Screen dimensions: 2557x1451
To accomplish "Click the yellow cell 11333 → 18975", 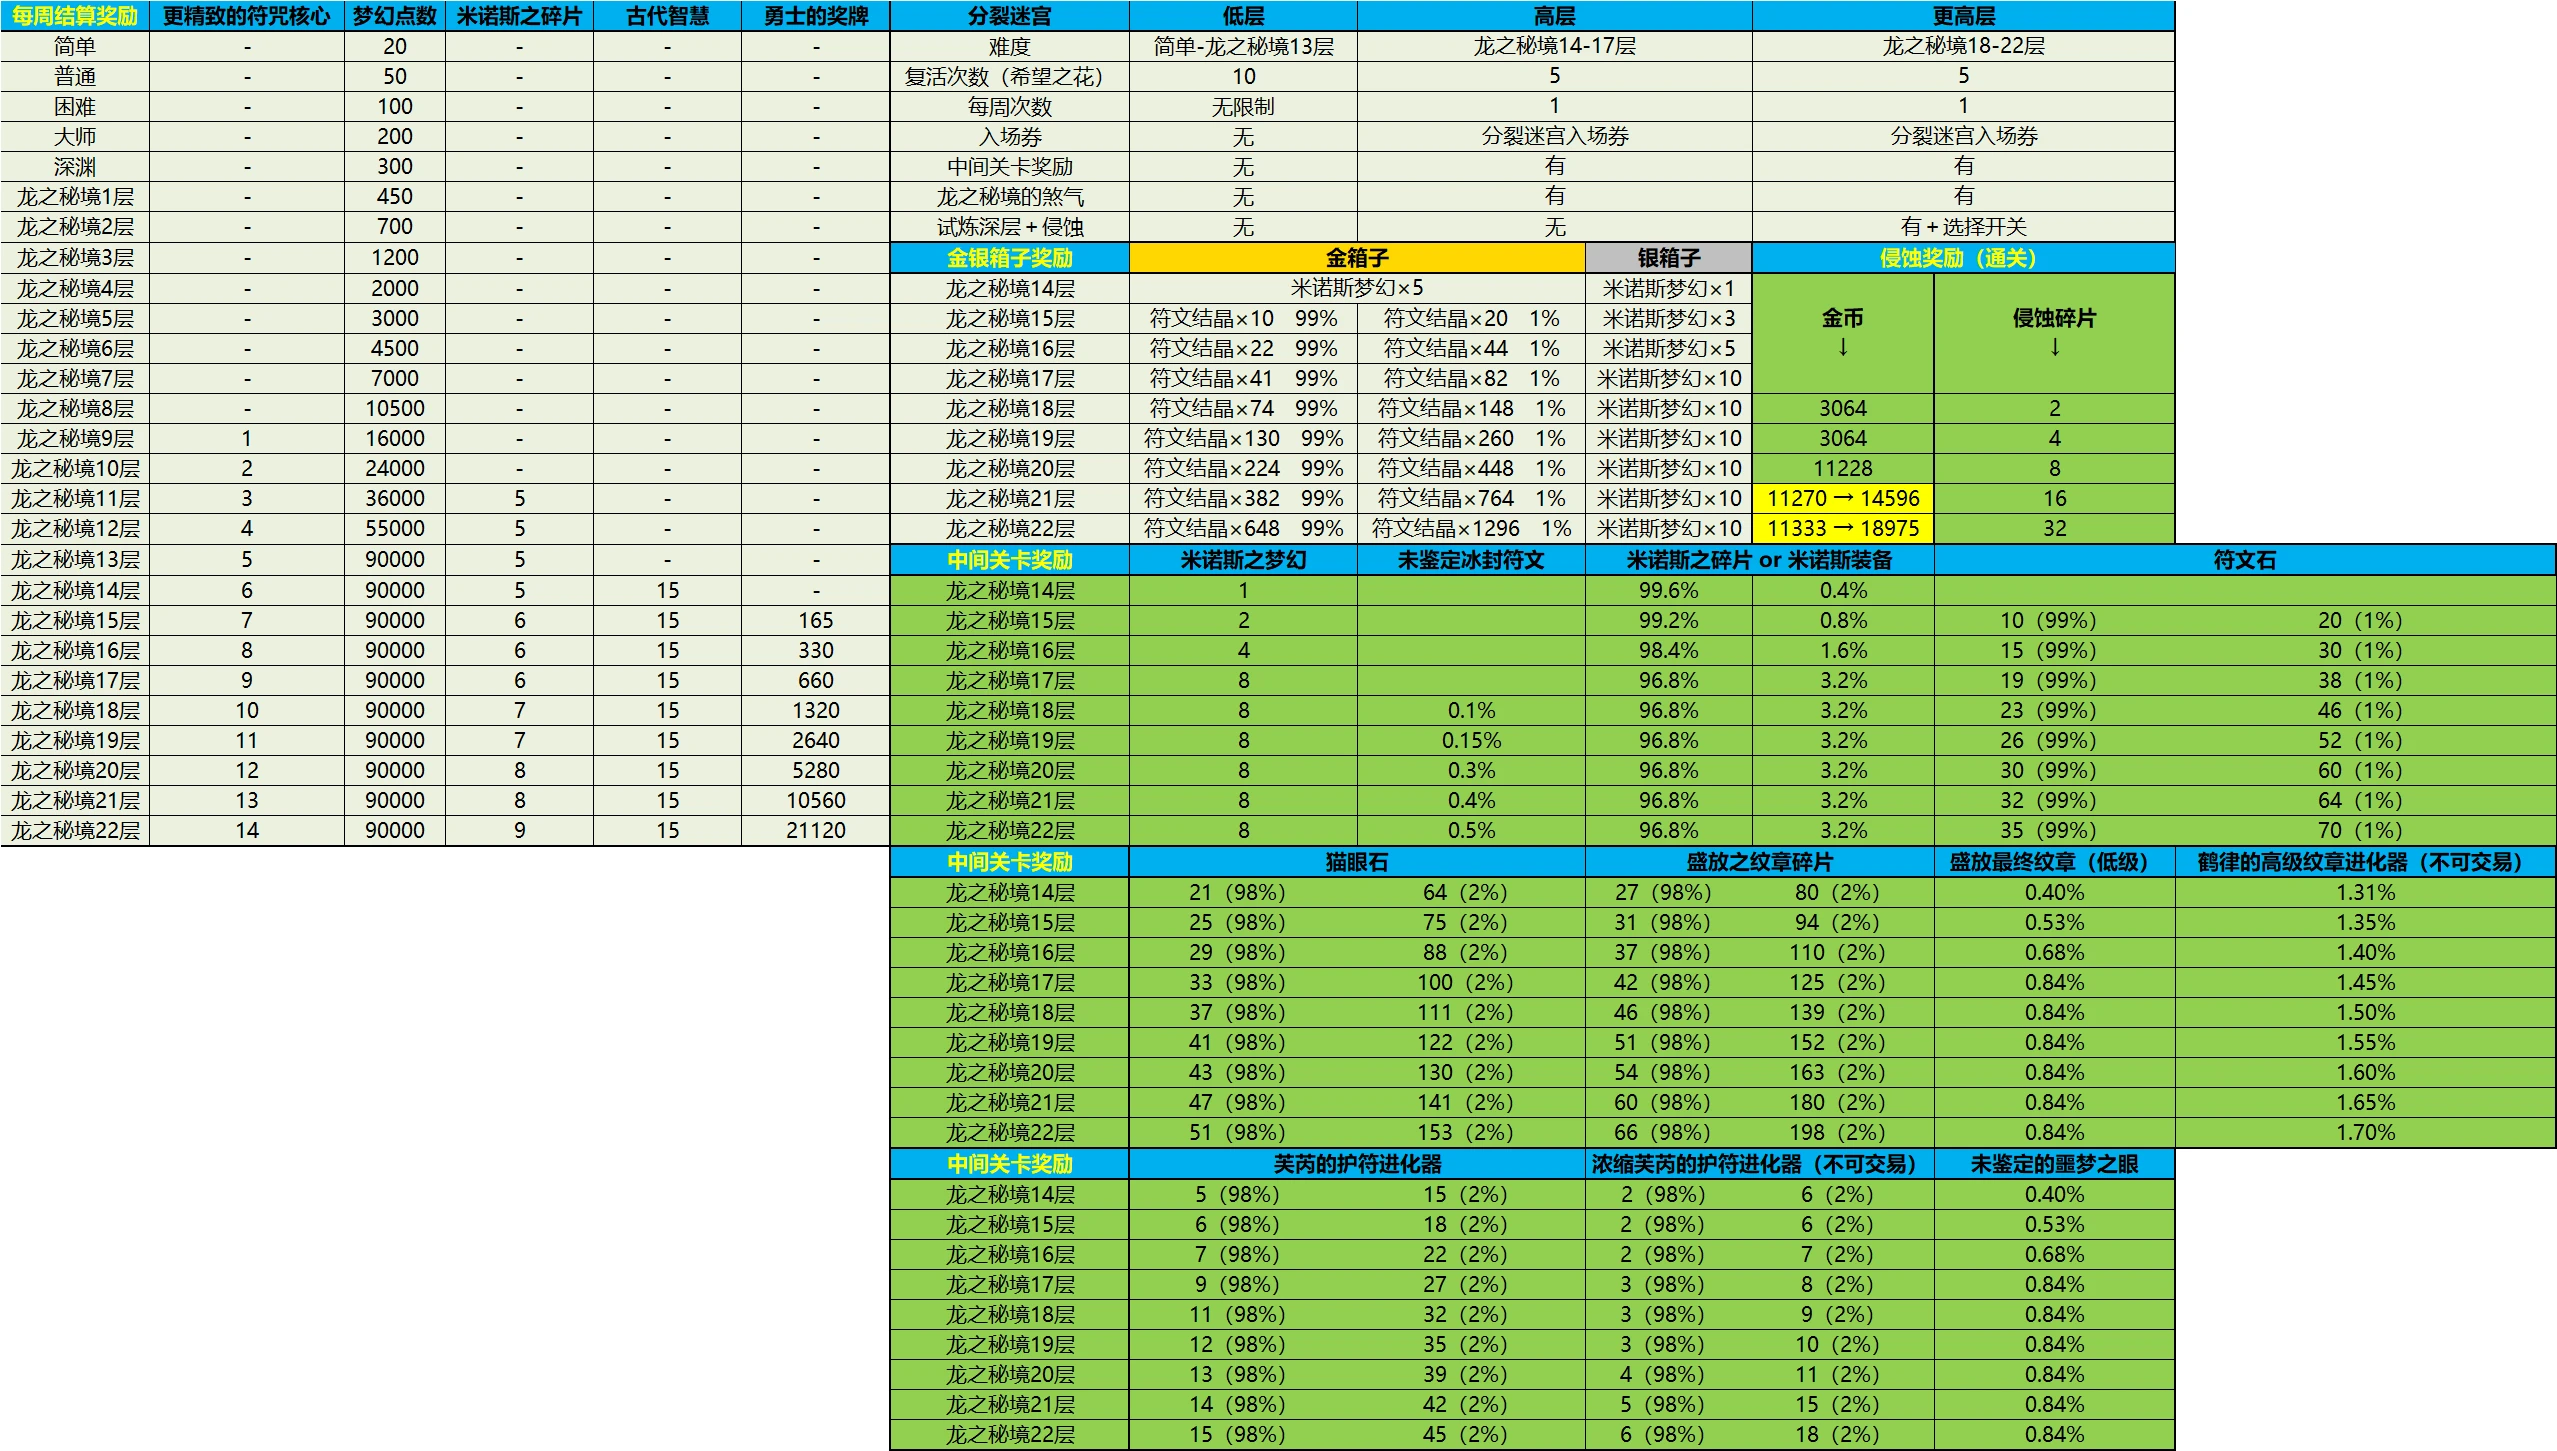I will [1842, 528].
